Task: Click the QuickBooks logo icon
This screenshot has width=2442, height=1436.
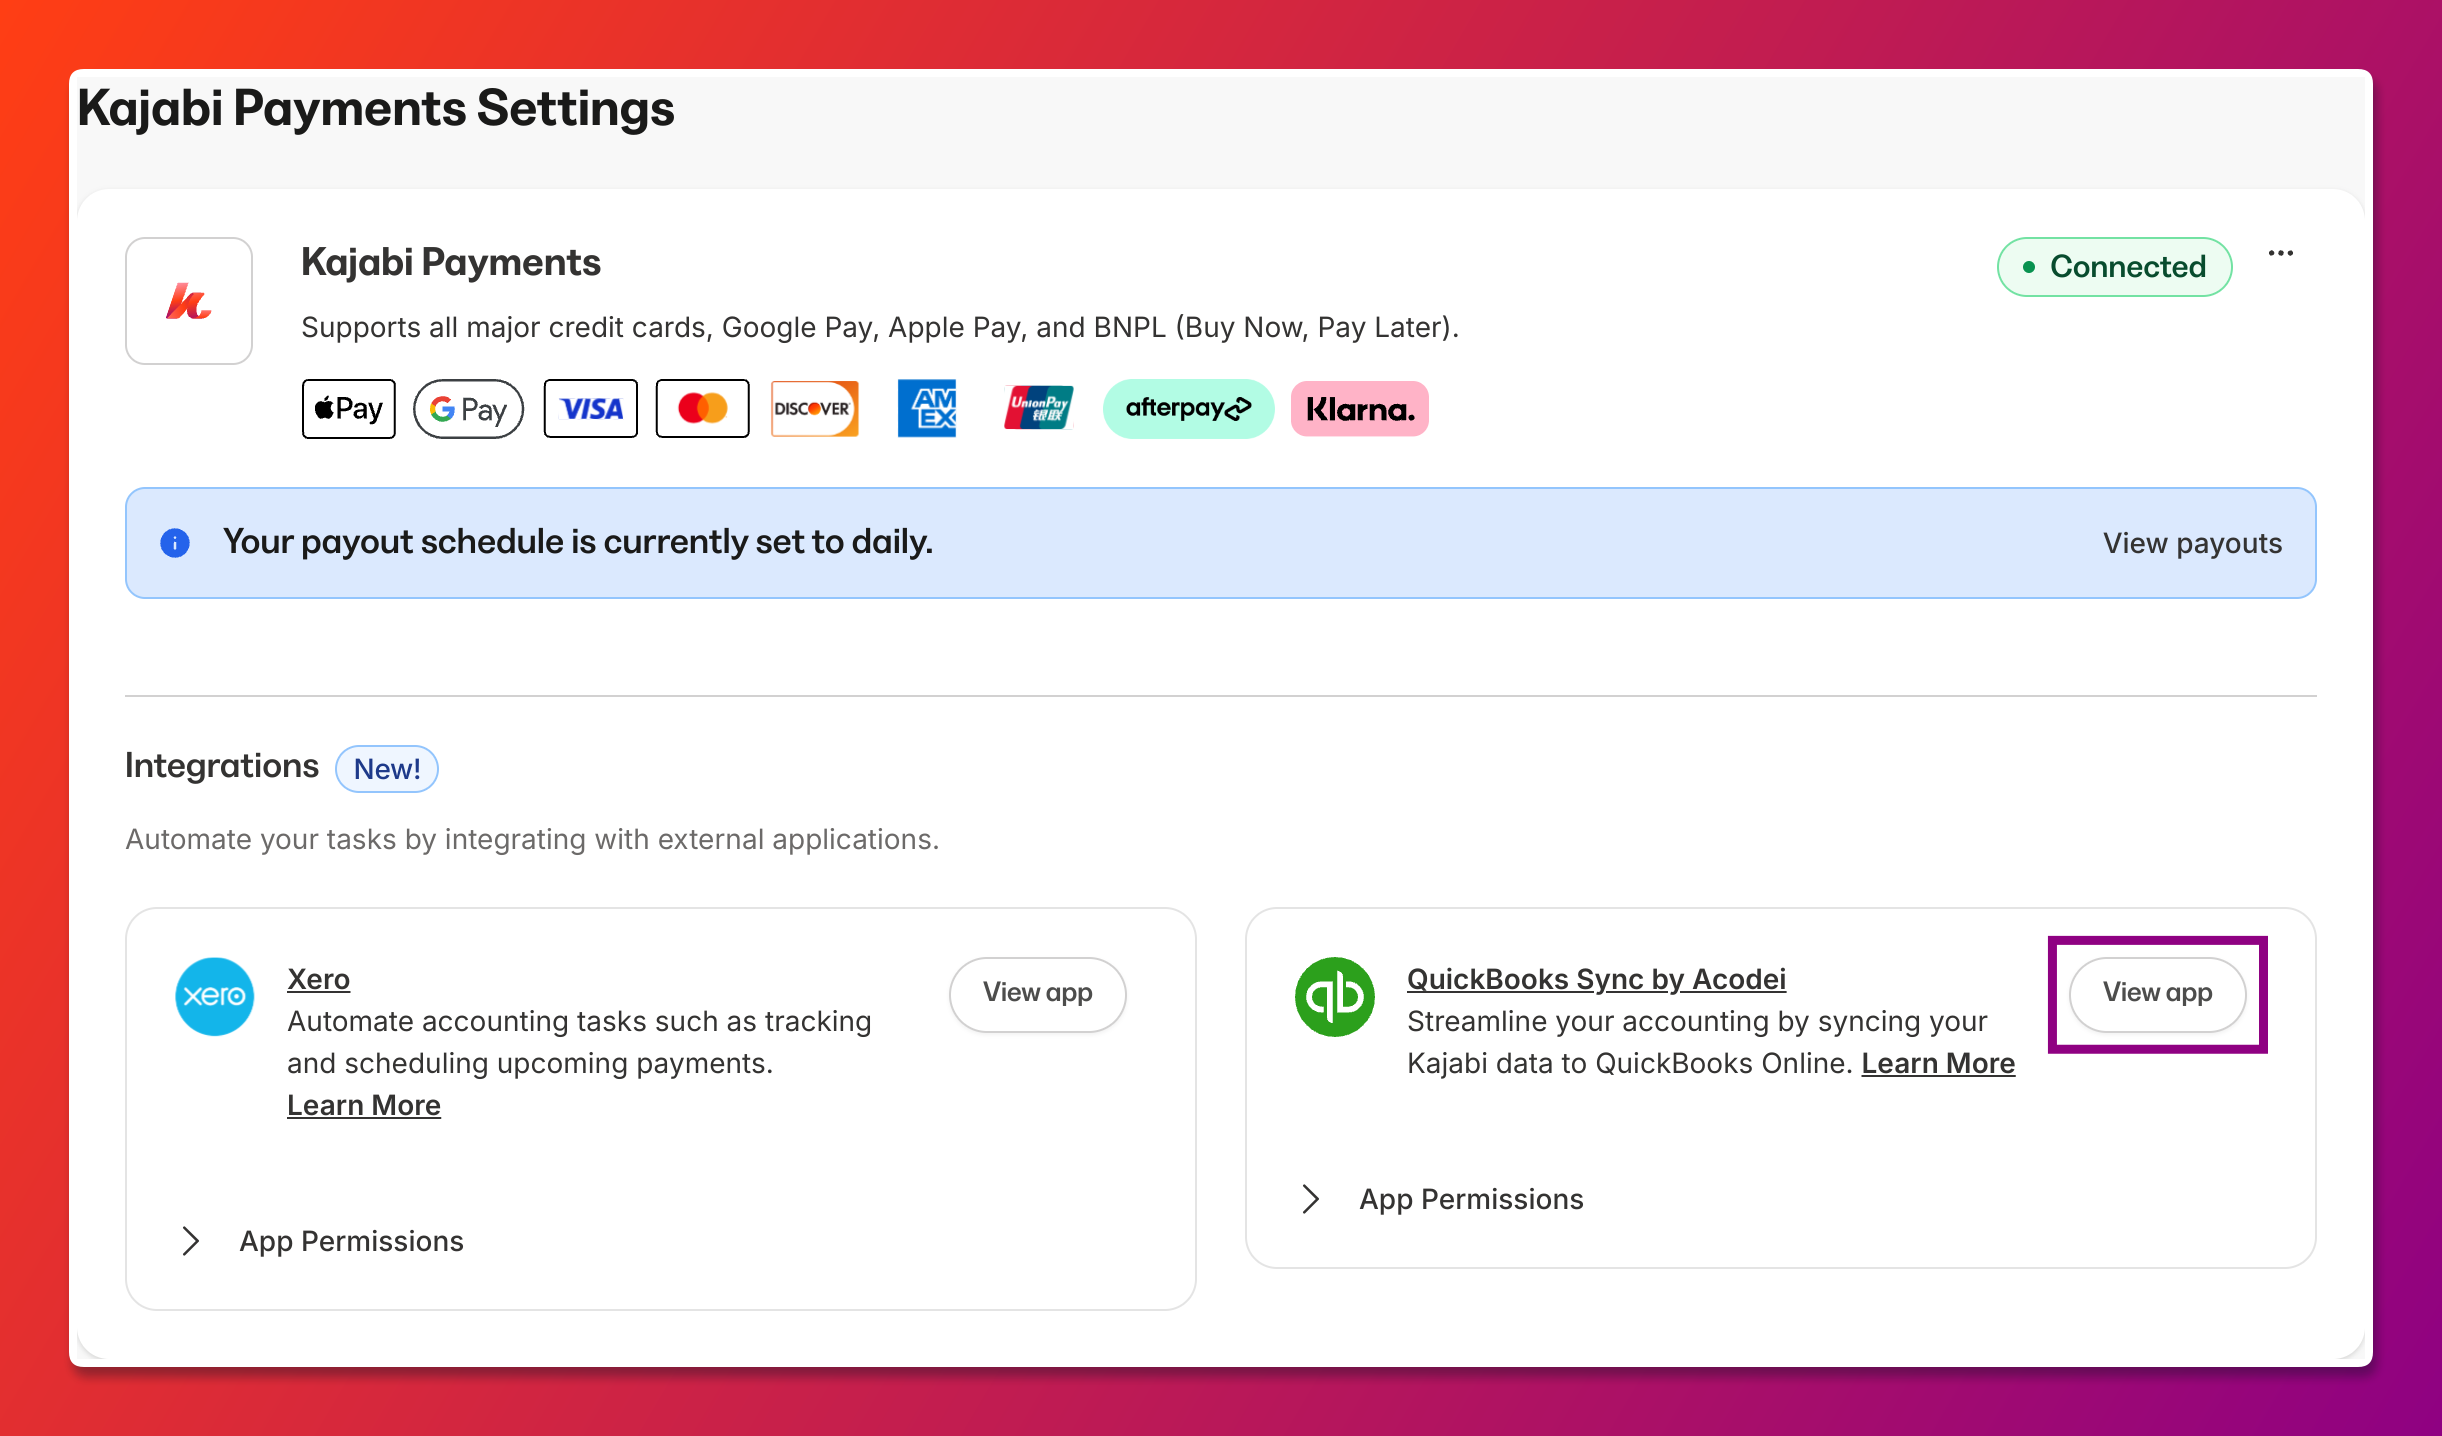Action: pyautogui.click(x=1335, y=997)
